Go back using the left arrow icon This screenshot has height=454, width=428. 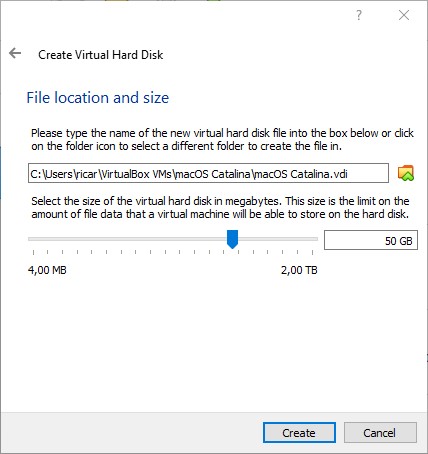click(15, 53)
